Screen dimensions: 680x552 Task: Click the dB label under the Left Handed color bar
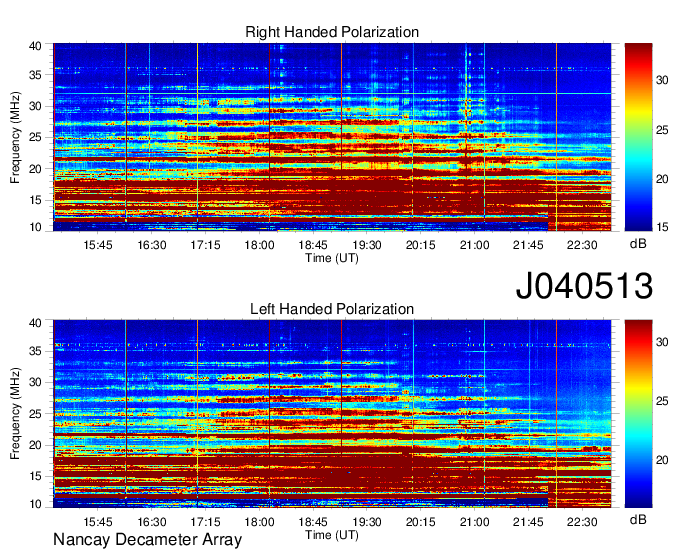pyautogui.click(x=638, y=520)
